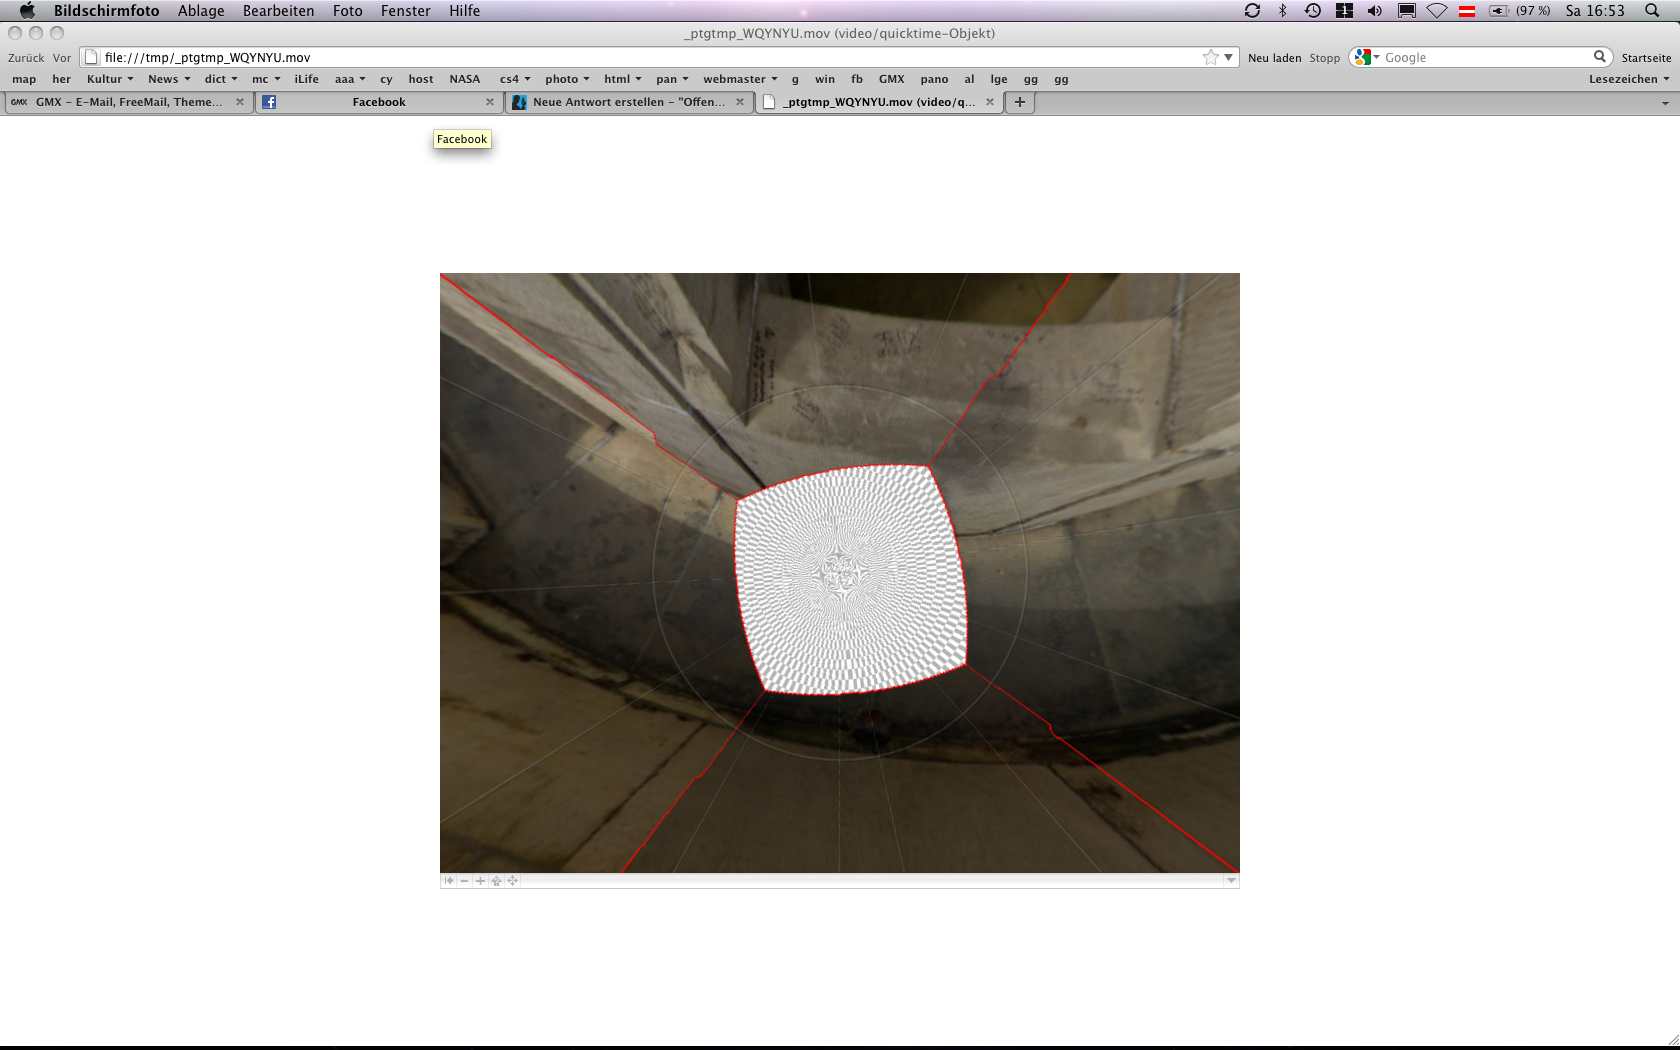Open the Time Machine menu bar icon
The width and height of the screenshot is (1680, 1050).
[1313, 11]
